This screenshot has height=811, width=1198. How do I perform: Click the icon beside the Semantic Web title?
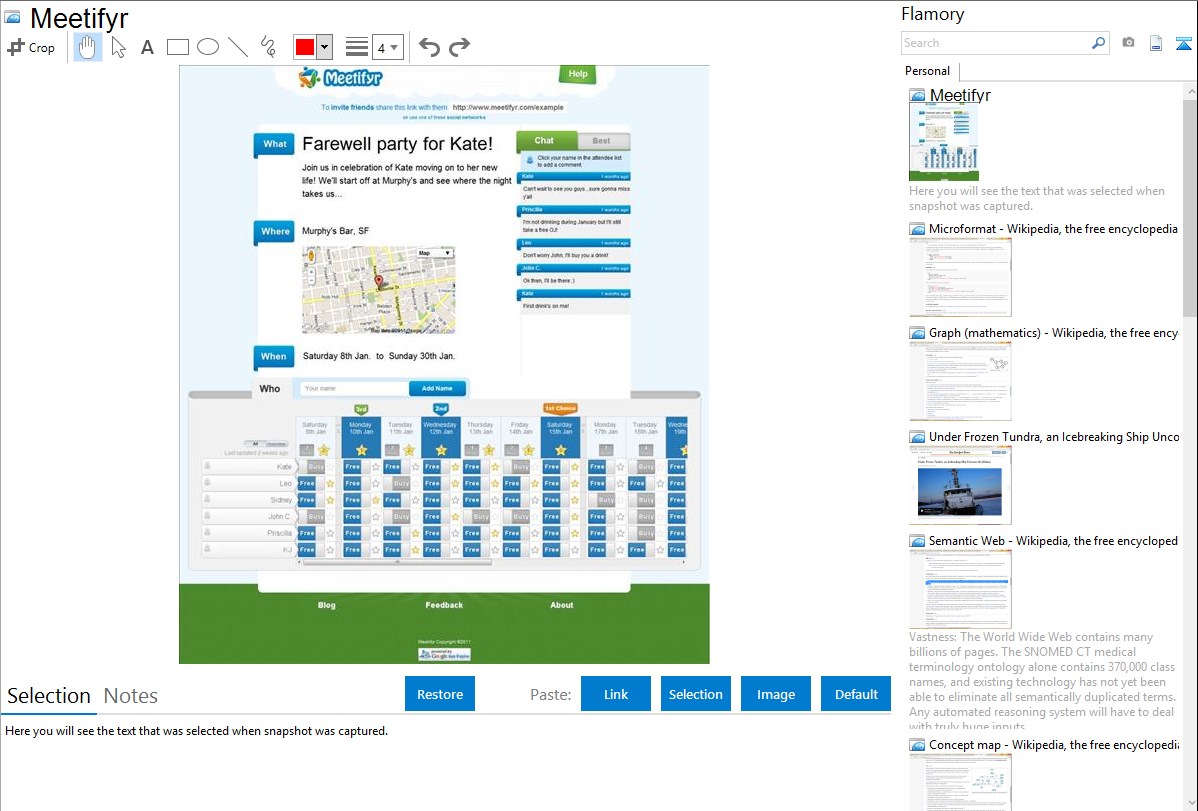pyautogui.click(x=917, y=541)
